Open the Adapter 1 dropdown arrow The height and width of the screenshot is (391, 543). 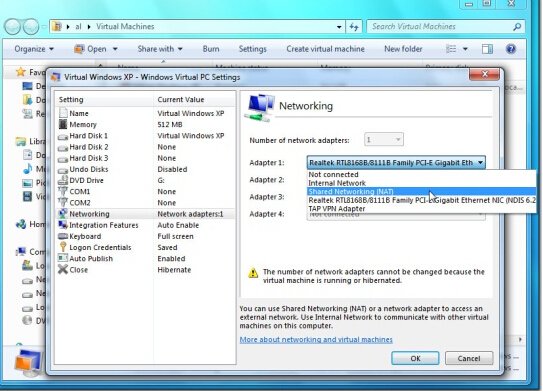click(480, 163)
